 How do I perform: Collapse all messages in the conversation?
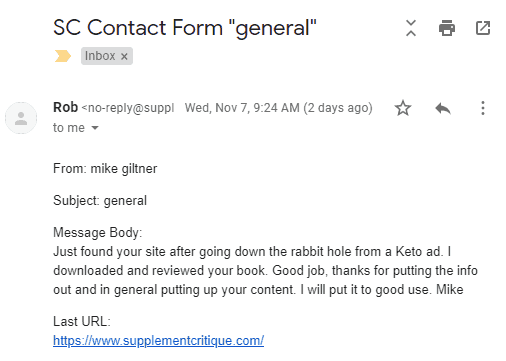coord(411,28)
